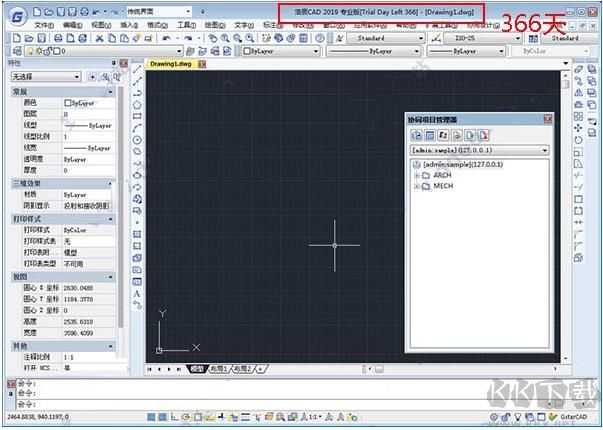Collapse the 常规 properties section
The width and height of the screenshot is (603, 430).
111,92
